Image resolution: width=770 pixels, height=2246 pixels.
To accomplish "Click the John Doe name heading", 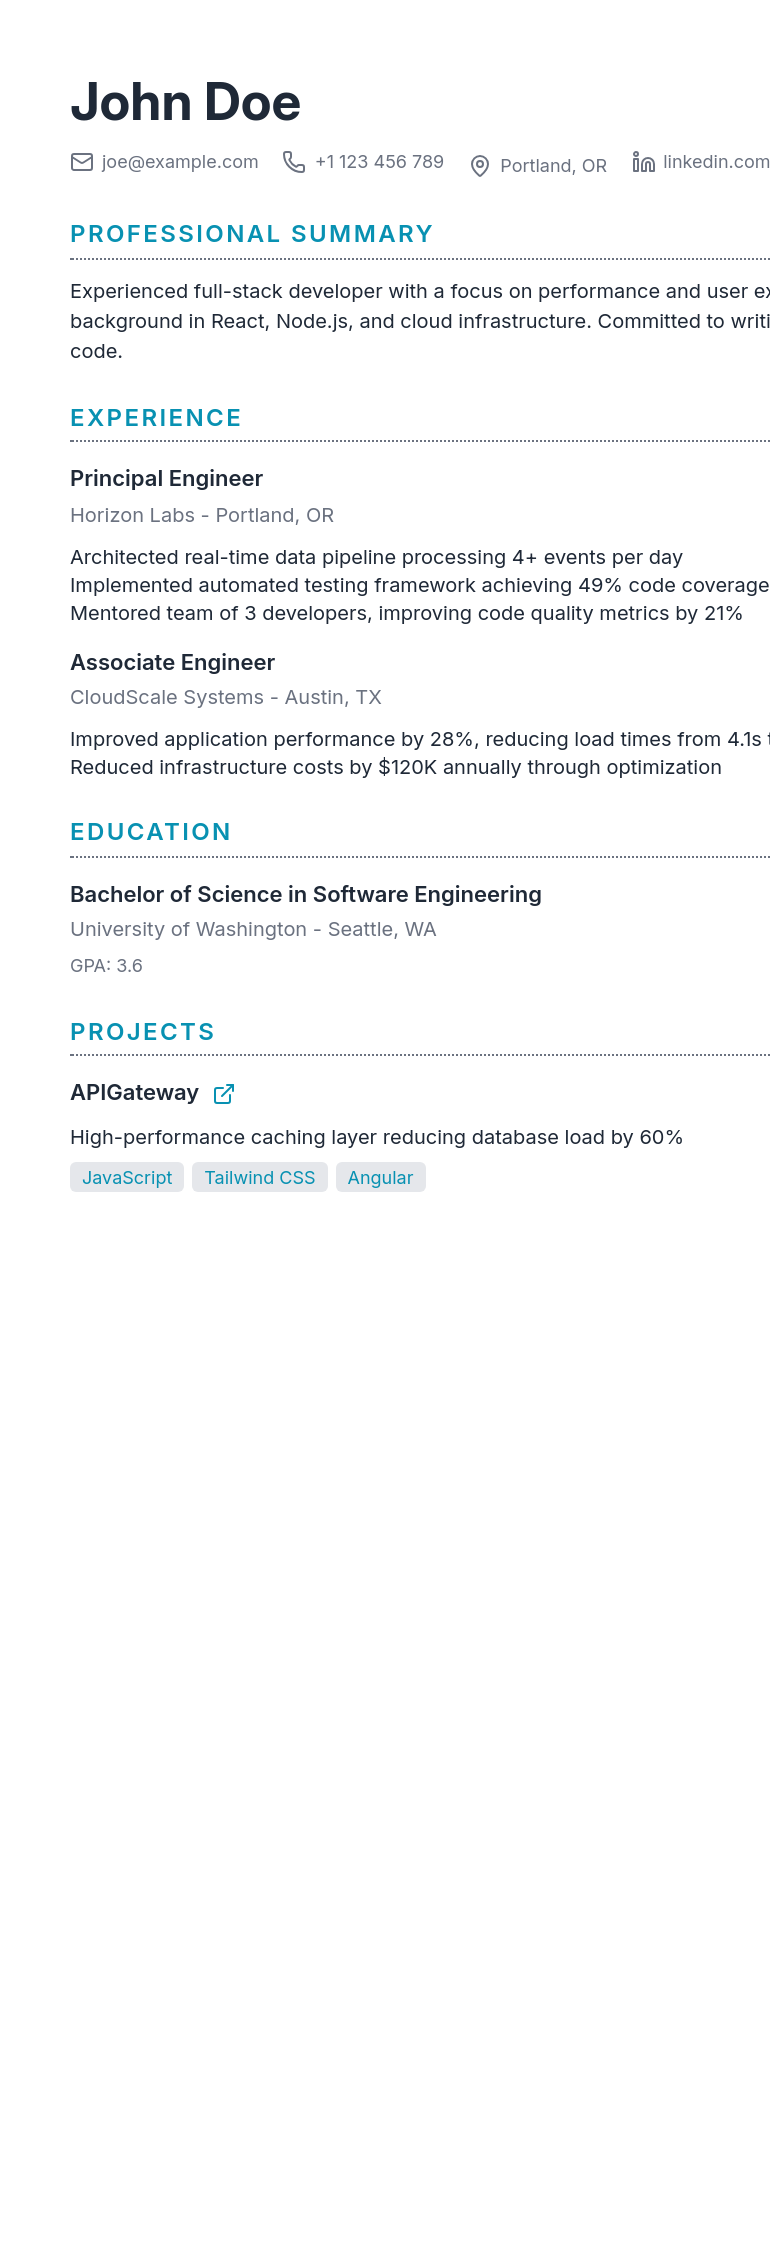I will (x=185, y=102).
